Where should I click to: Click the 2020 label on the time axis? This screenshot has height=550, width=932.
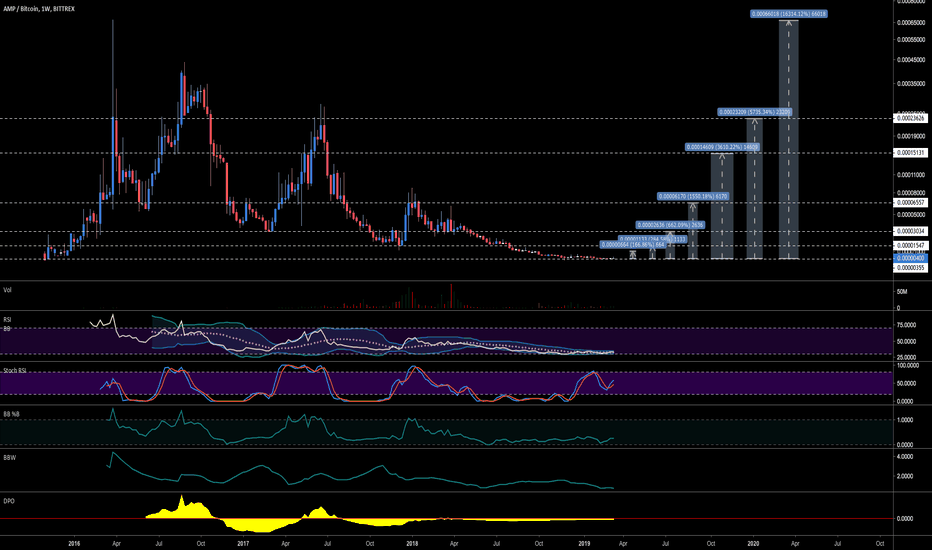[x=753, y=543]
